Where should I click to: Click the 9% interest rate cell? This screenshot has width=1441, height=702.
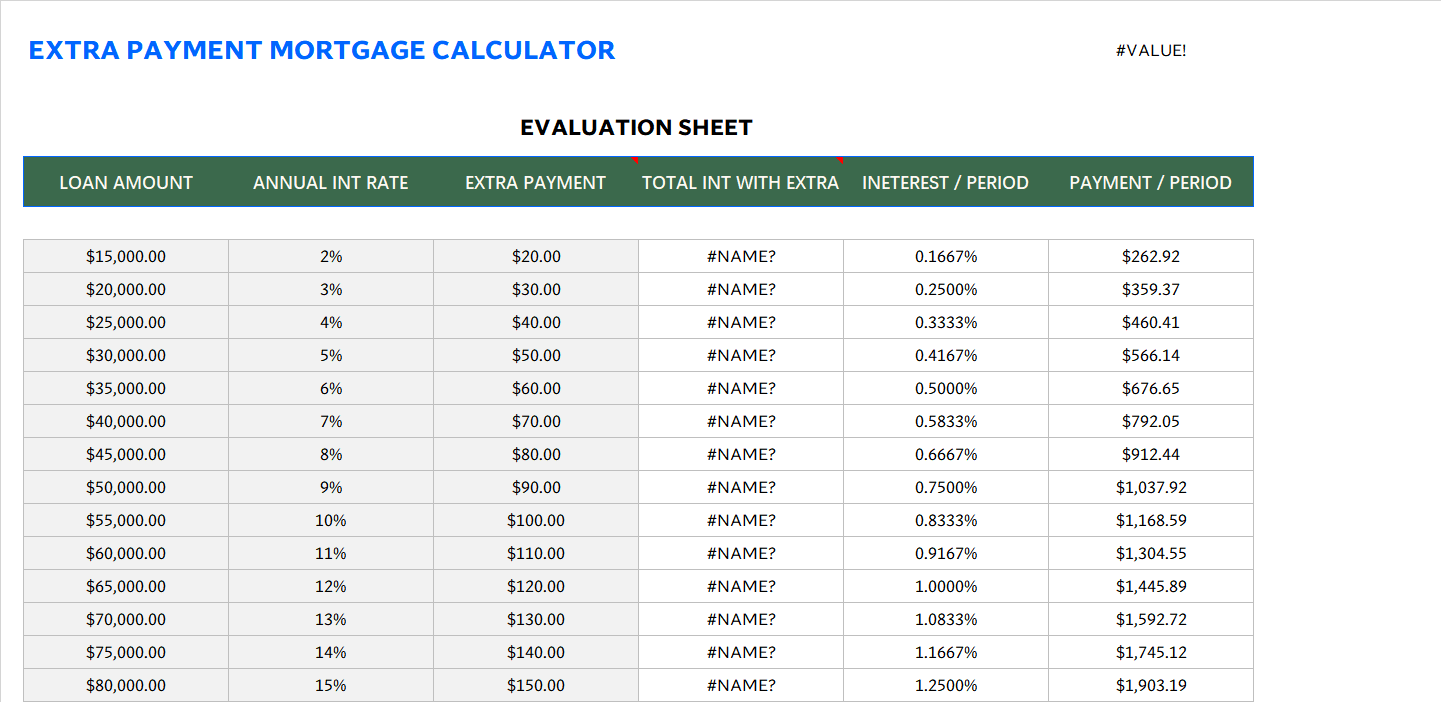click(x=331, y=487)
